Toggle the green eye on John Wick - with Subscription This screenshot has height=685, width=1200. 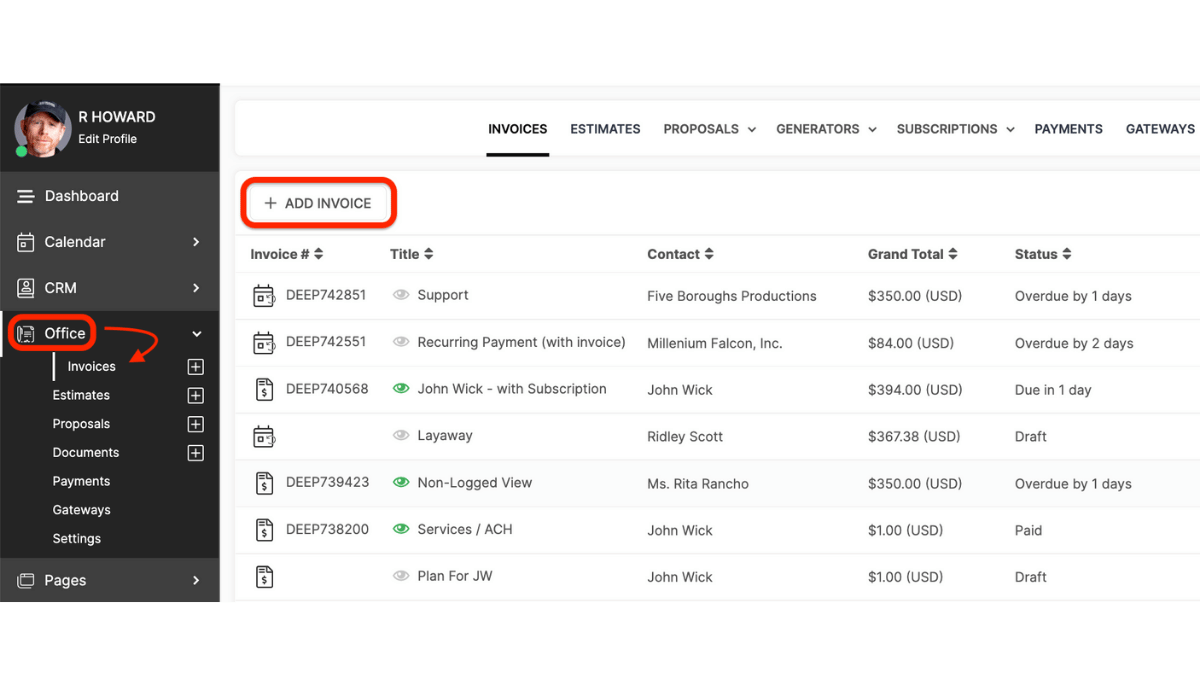[x=399, y=388]
